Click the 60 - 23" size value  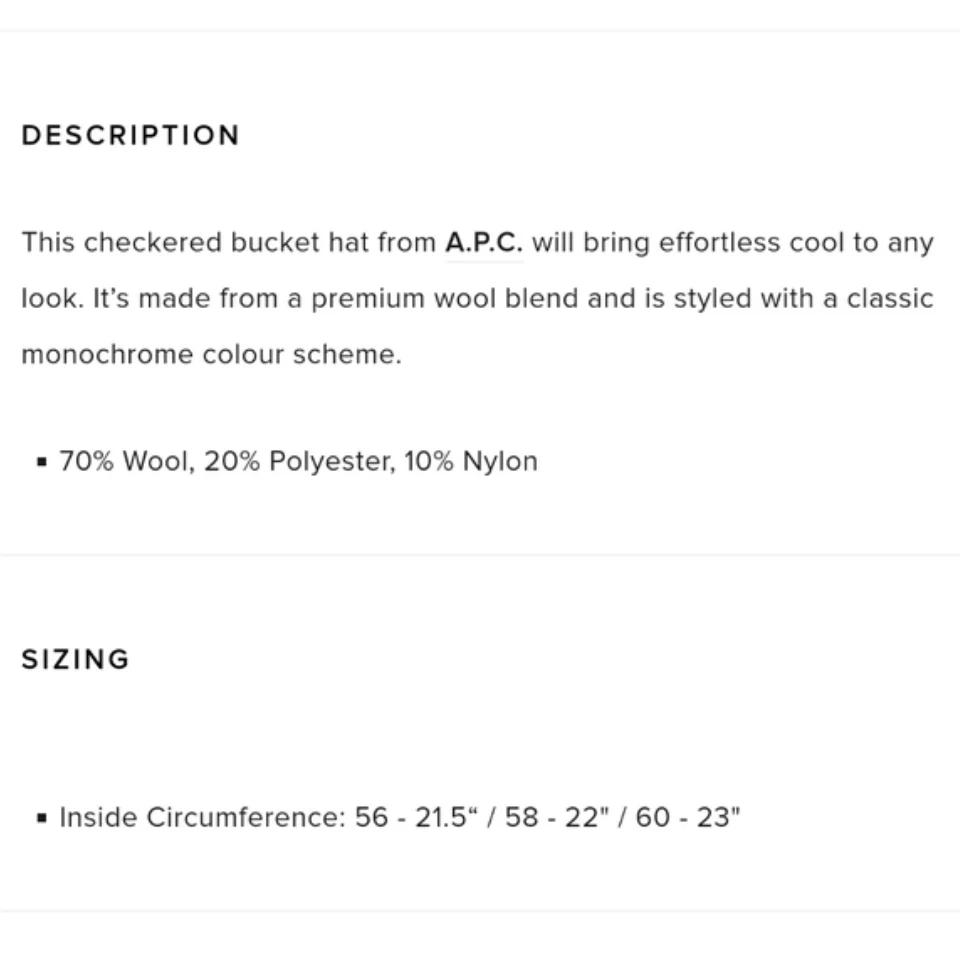click(x=687, y=817)
